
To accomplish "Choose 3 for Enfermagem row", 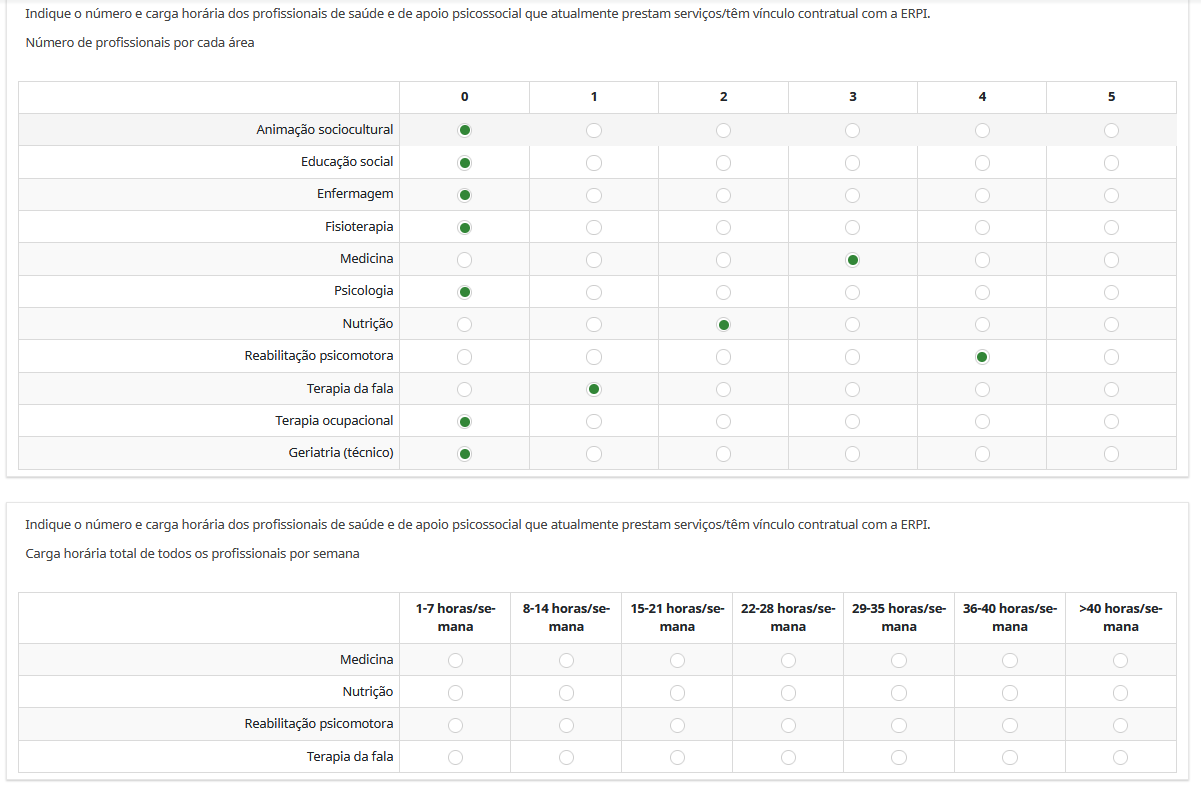I will coord(852,195).
